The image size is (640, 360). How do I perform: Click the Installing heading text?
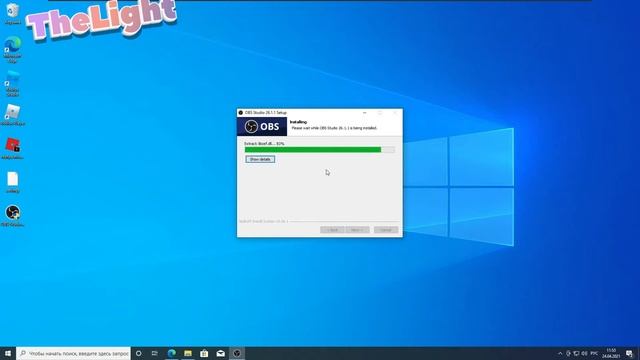[x=298, y=122]
